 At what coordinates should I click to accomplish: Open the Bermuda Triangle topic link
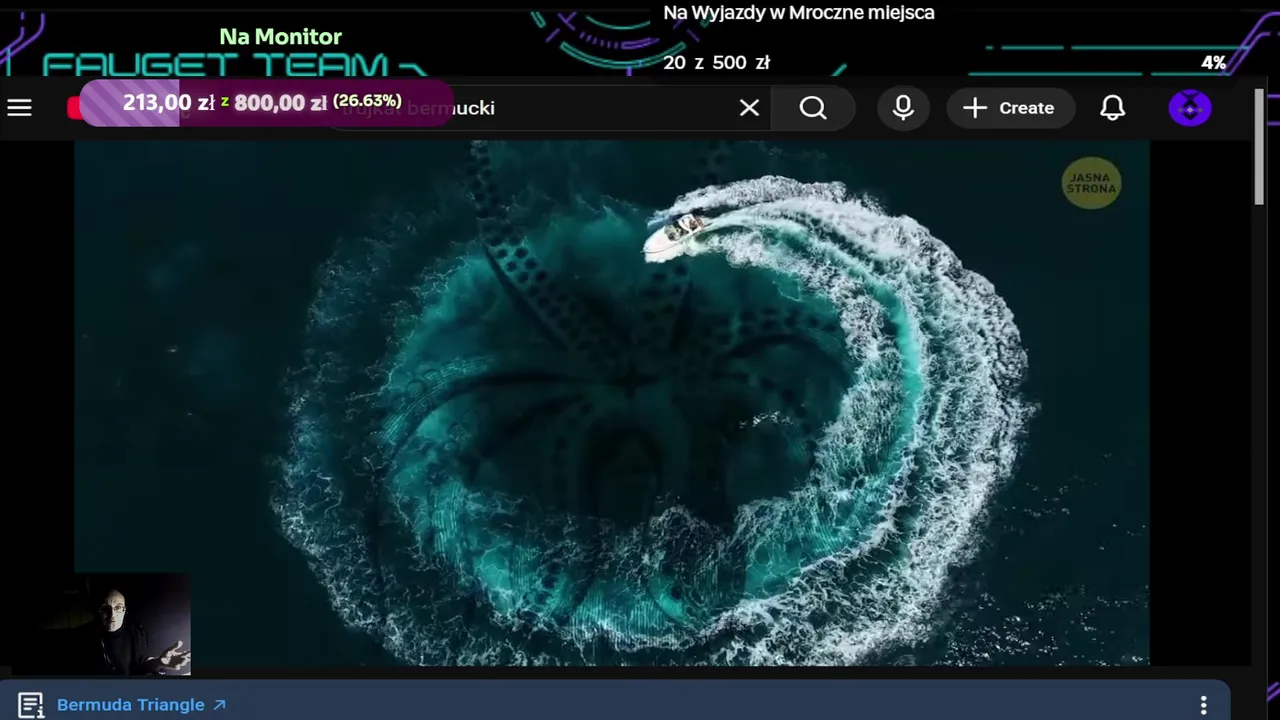pyautogui.click(x=141, y=705)
